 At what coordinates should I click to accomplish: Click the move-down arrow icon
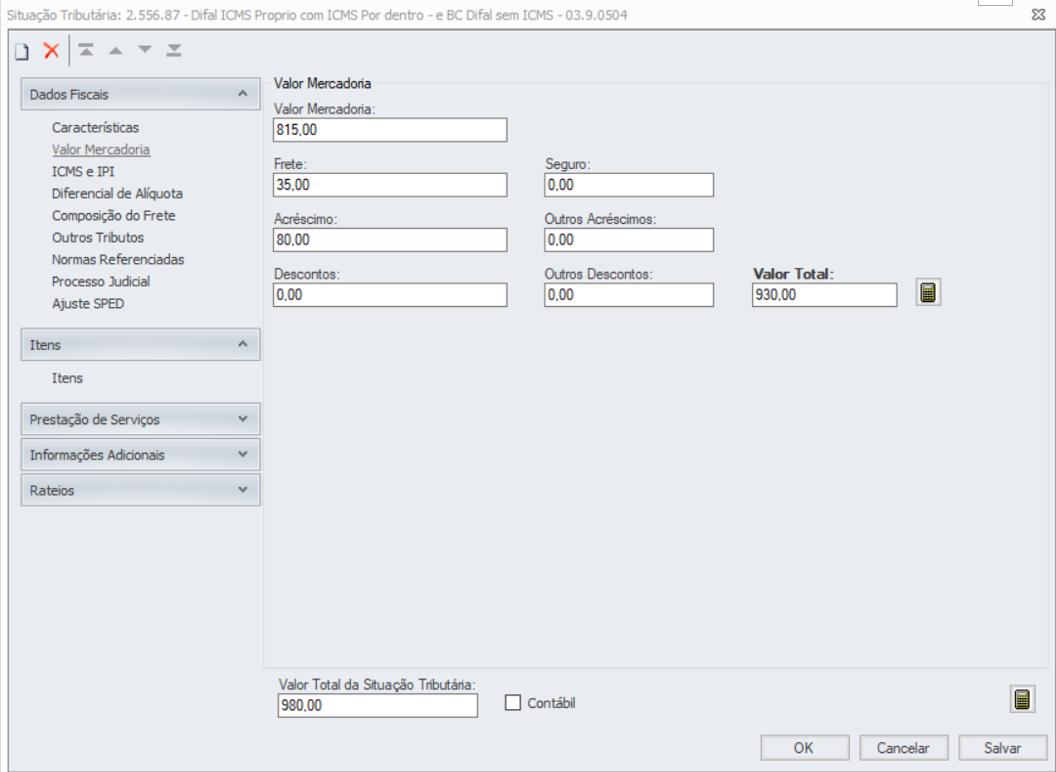pos(145,50)
